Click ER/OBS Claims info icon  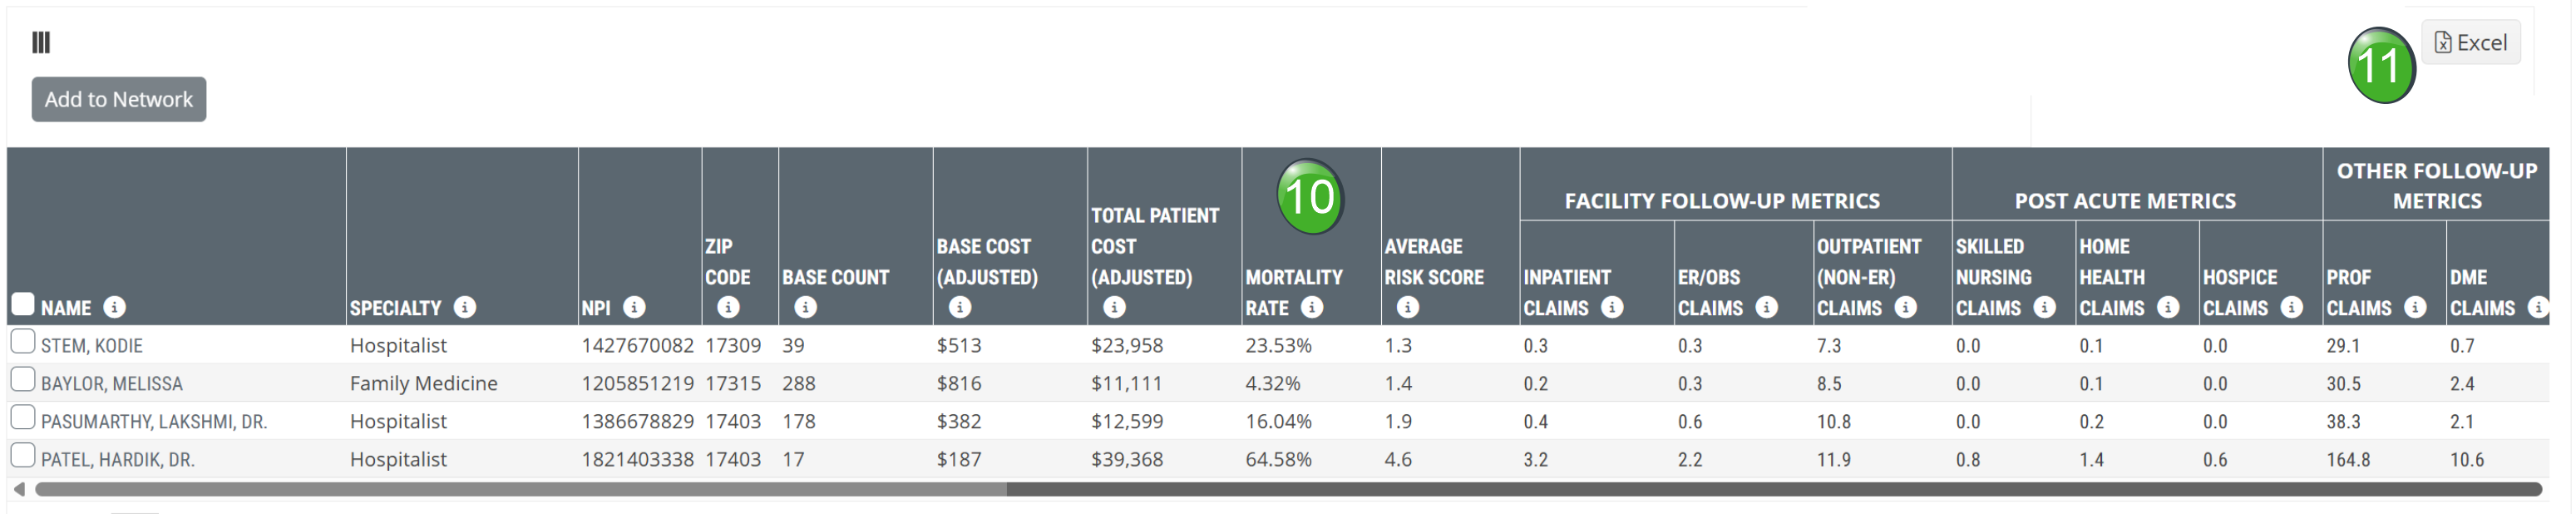click(1767, 307)
